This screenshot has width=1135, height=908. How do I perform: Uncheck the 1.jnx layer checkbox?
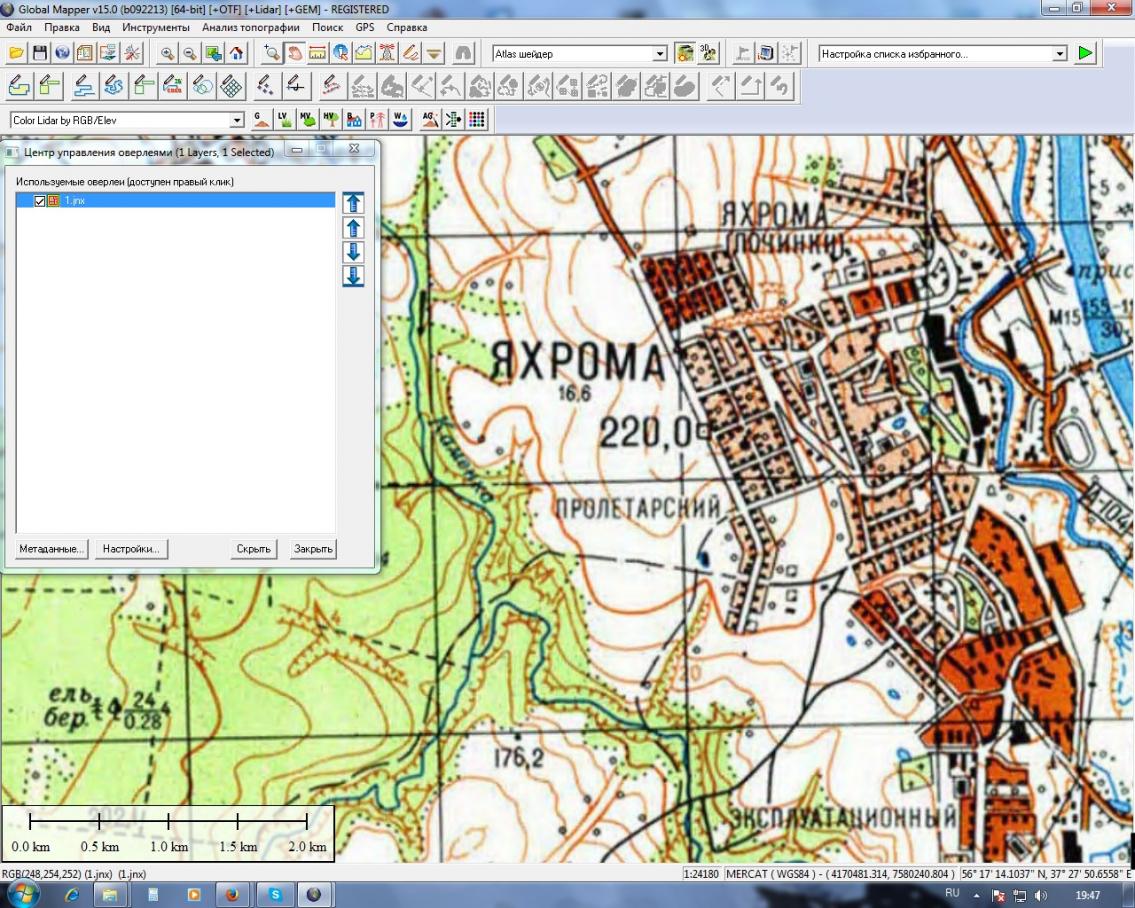[40, 201]
